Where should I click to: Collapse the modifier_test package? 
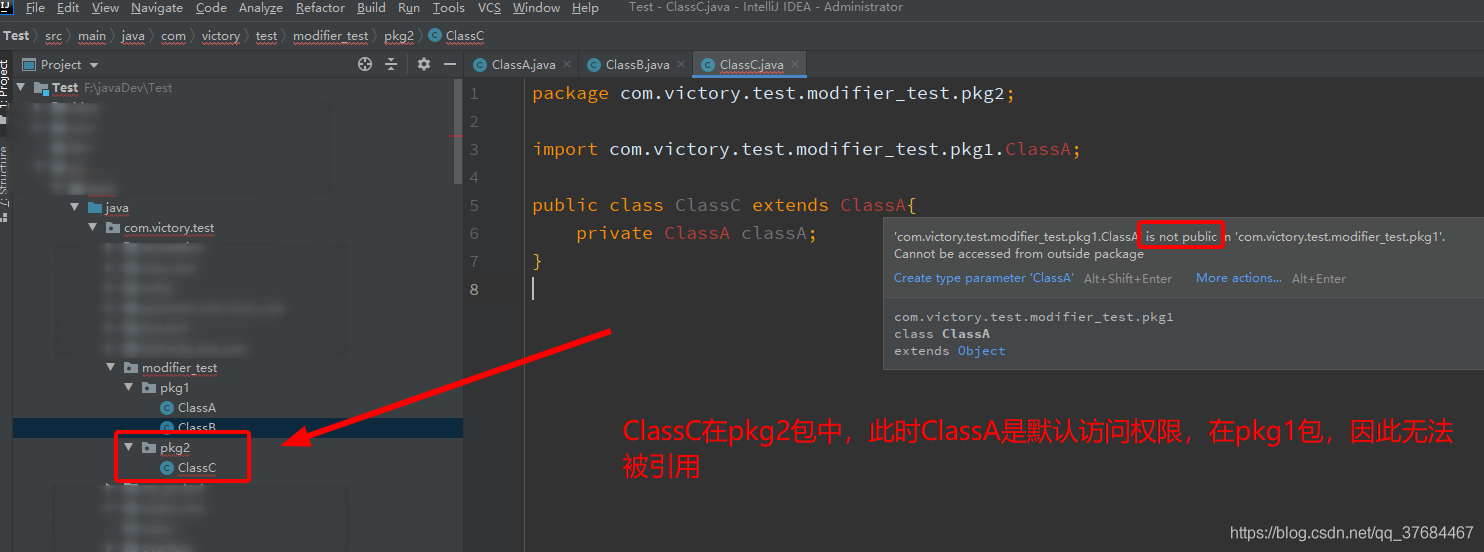[111, 368]
